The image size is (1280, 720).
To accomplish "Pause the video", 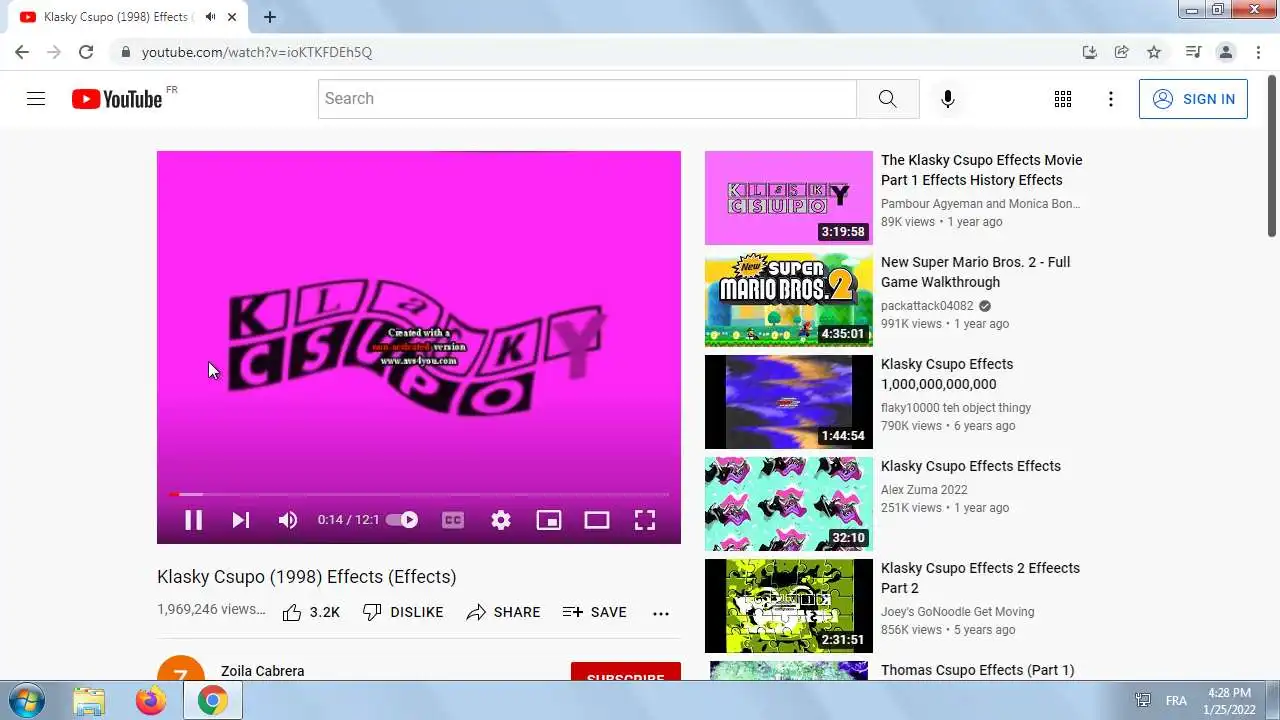I will point(194,520).
